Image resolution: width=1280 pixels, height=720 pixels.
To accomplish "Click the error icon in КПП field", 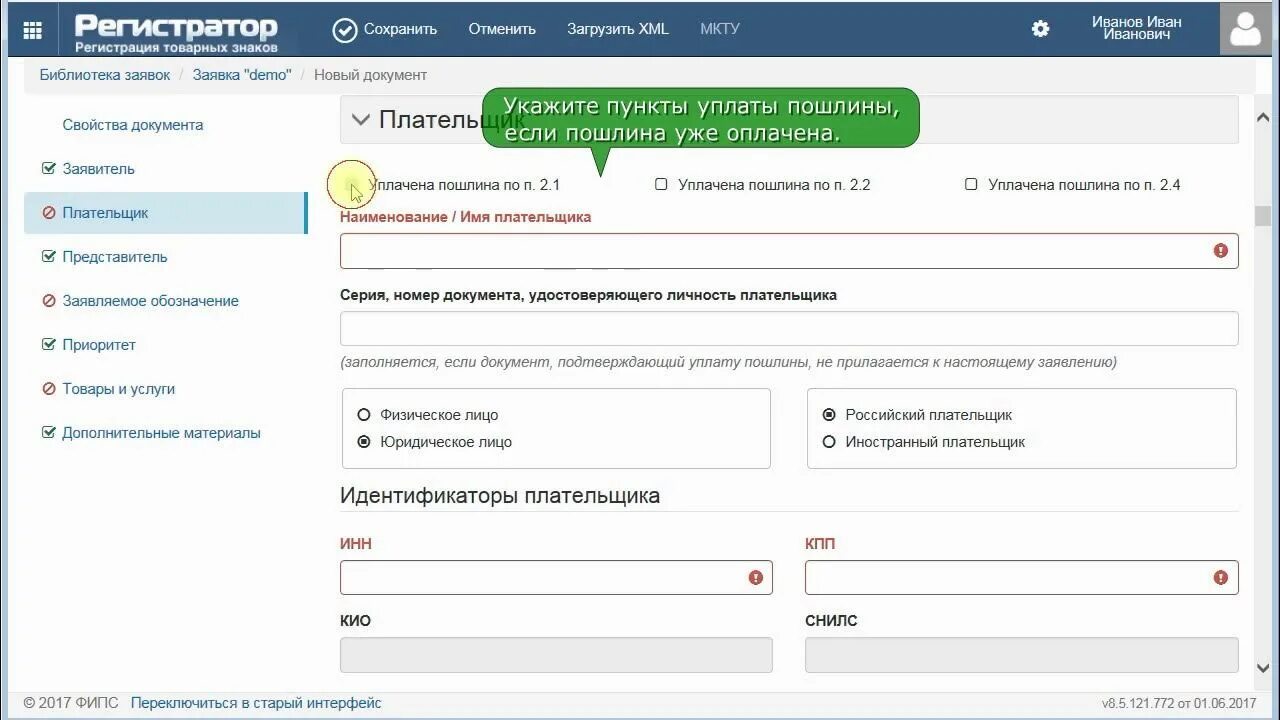I will 1220,578.
